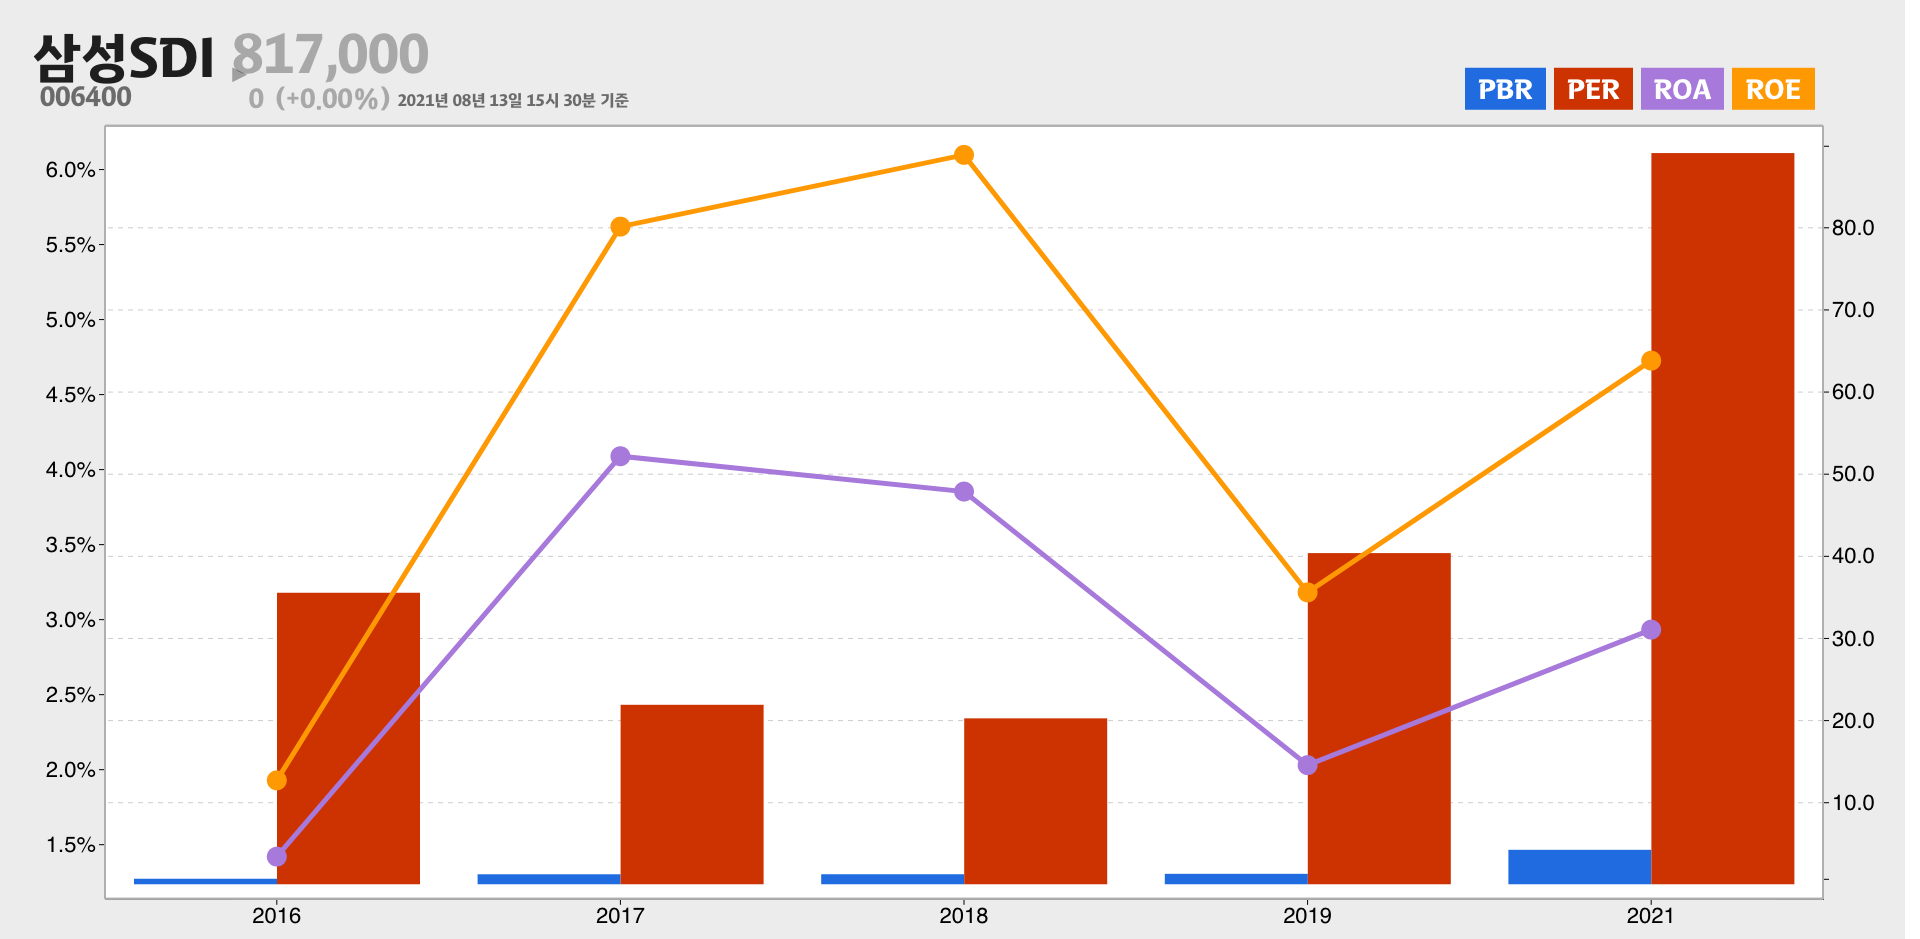Click the blue PBR bar for 2016
The image size is (1920, 939).
(205, 881)
